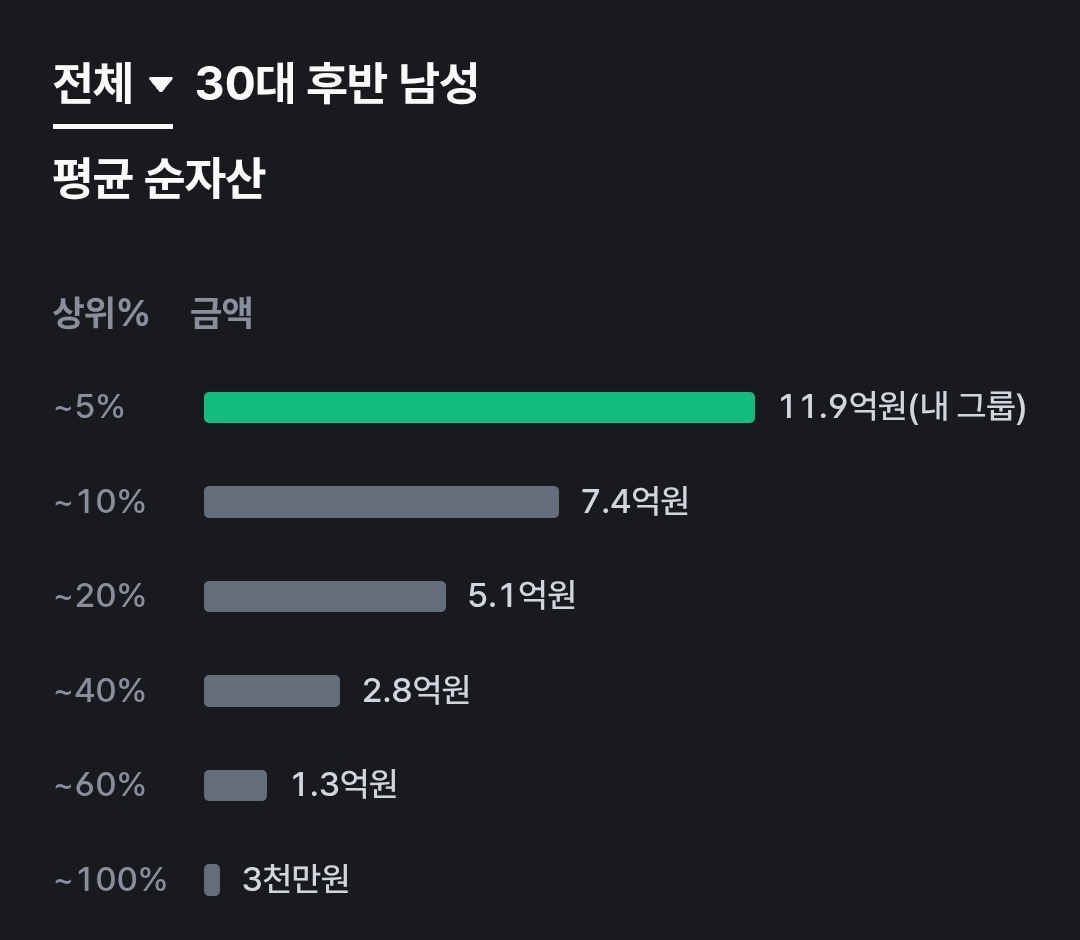Select the 30대 후반 남성 heading
Viewport: 1080px width, 940px height.
(336, 85)
